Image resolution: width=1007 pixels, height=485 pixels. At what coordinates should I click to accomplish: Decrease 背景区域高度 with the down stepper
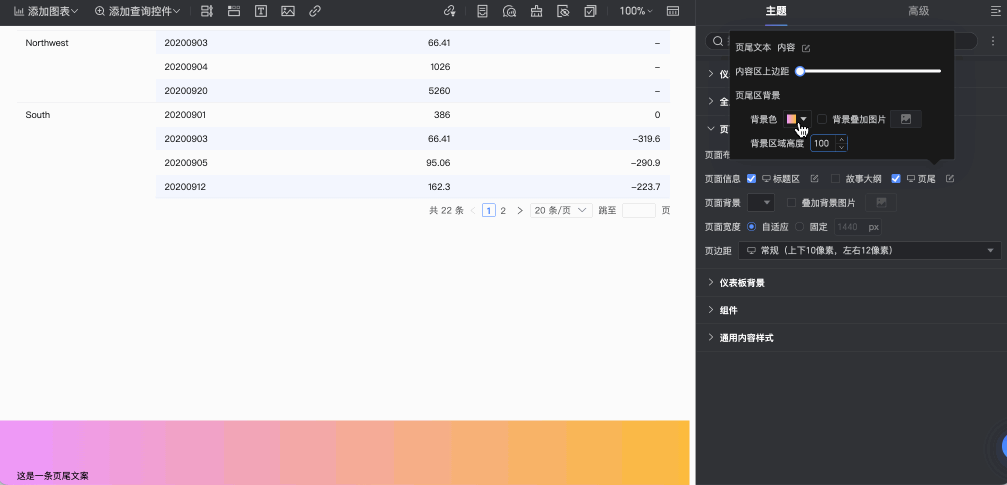click(x=842, y=147)
